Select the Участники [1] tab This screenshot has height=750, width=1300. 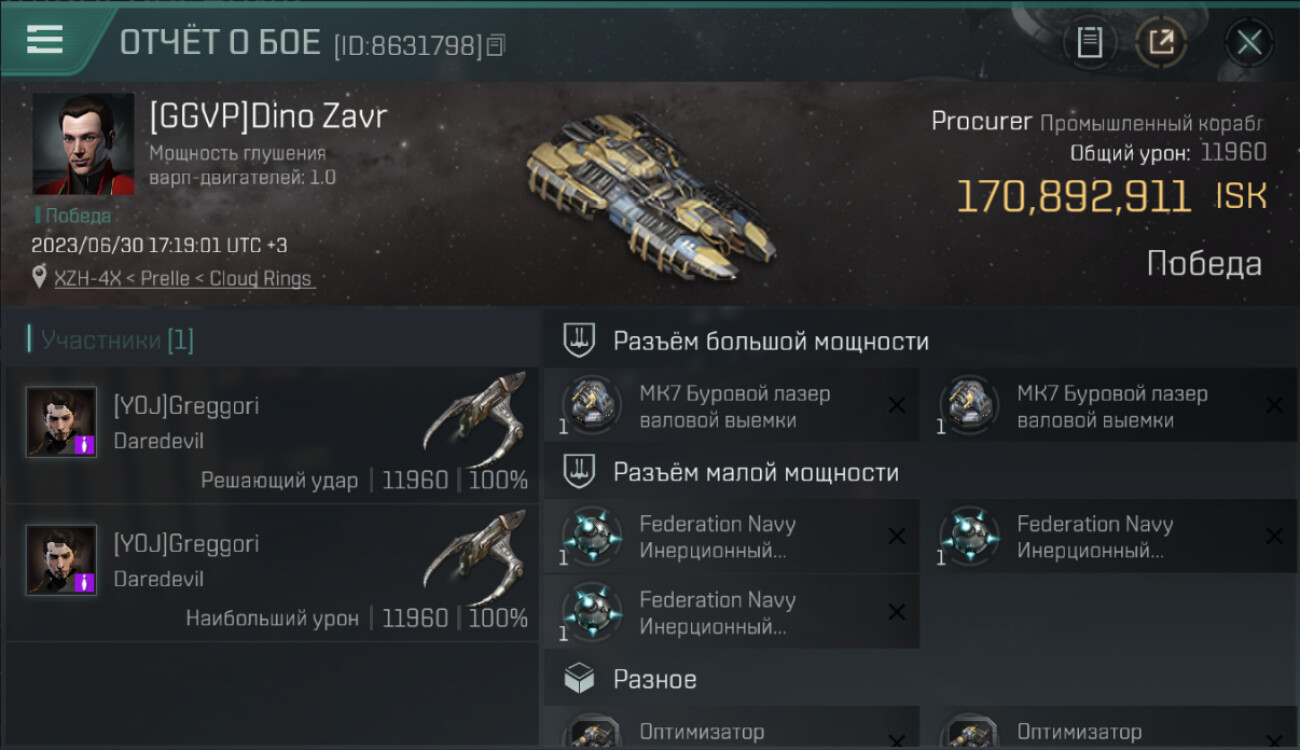112,340
